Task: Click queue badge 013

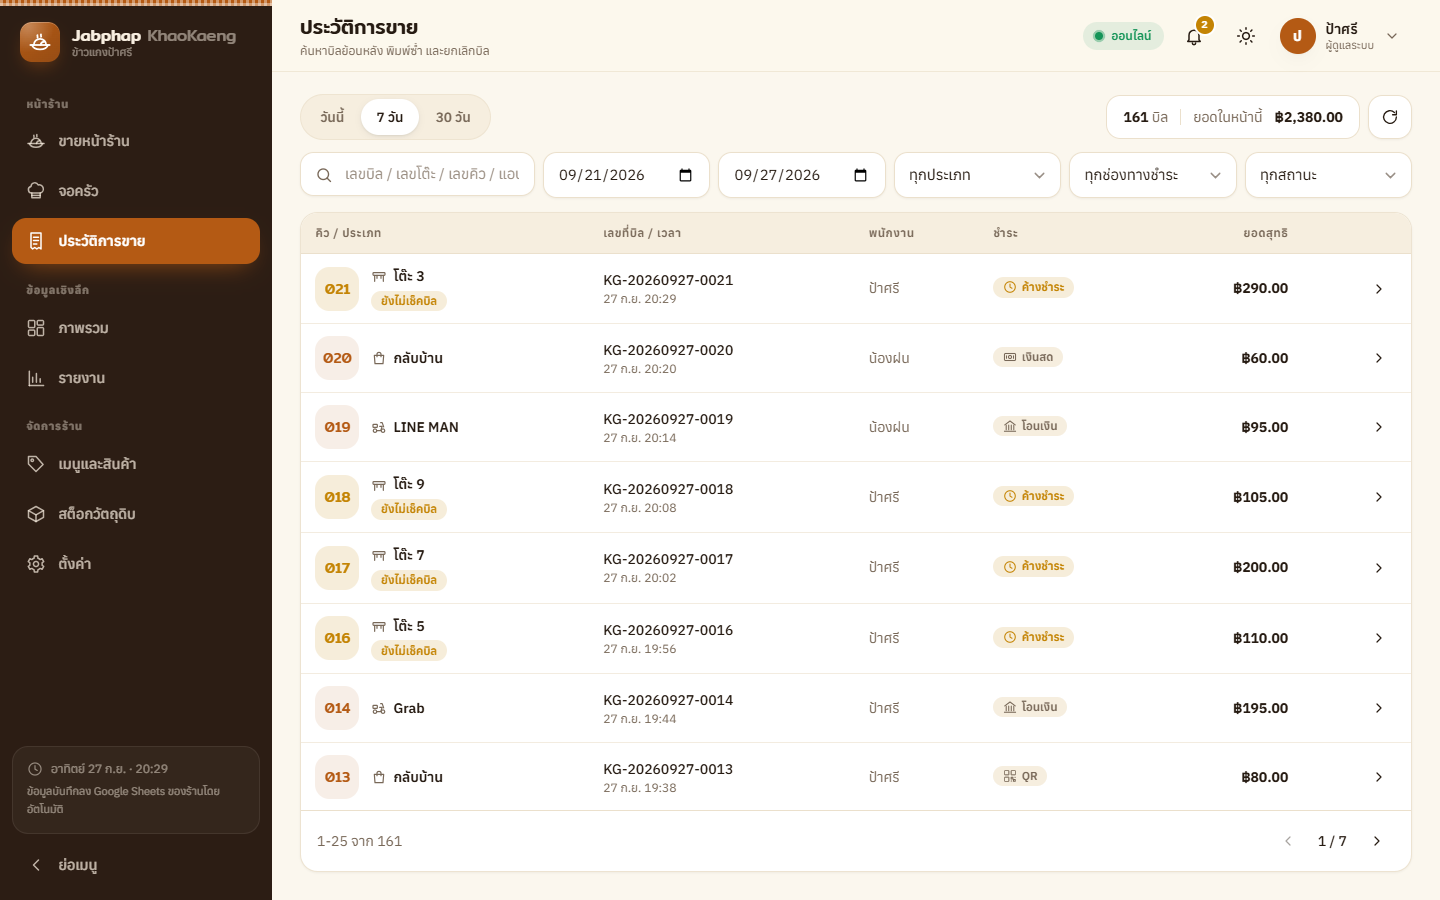Action: [337, 777]
